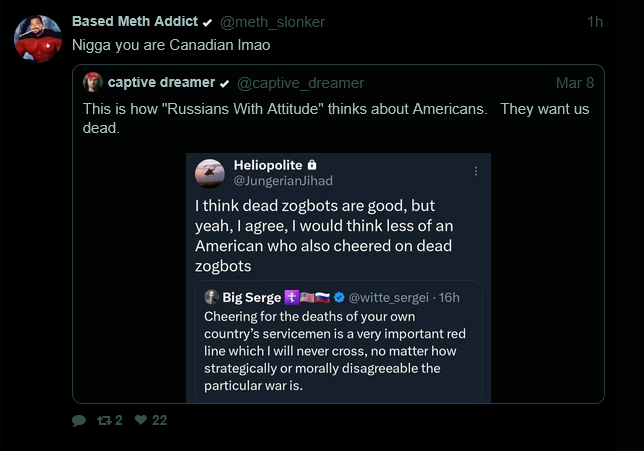Image resolution: width=644 pixels, height=451 pixels.
Task: Click Heliopolite's round profile picture
Action: coord(210,172)
